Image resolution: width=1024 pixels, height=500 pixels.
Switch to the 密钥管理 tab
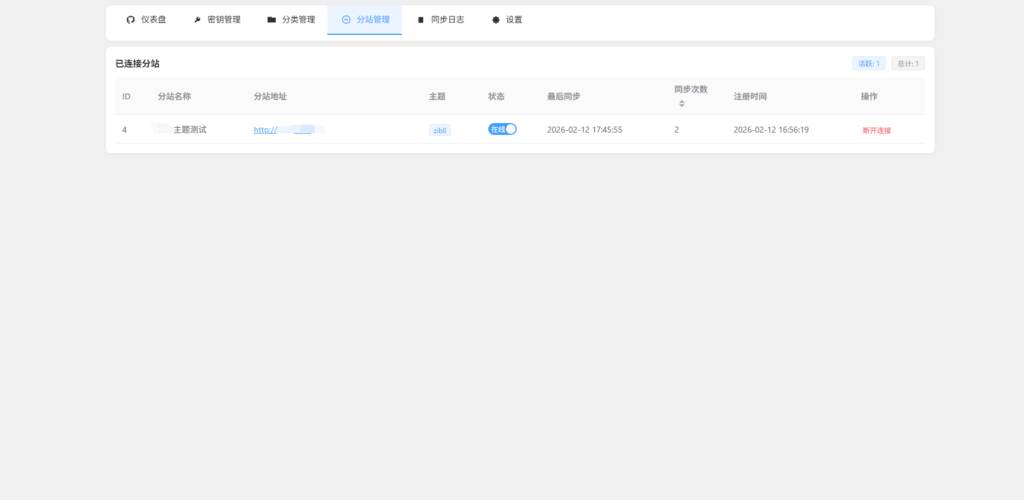[216, 20]
